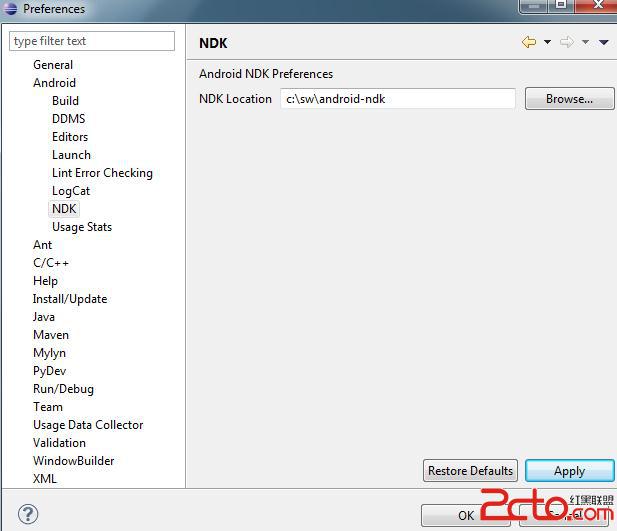617x531 pixels.
Task: Click the forward navigation arrow icon
Action: (567, 42)
